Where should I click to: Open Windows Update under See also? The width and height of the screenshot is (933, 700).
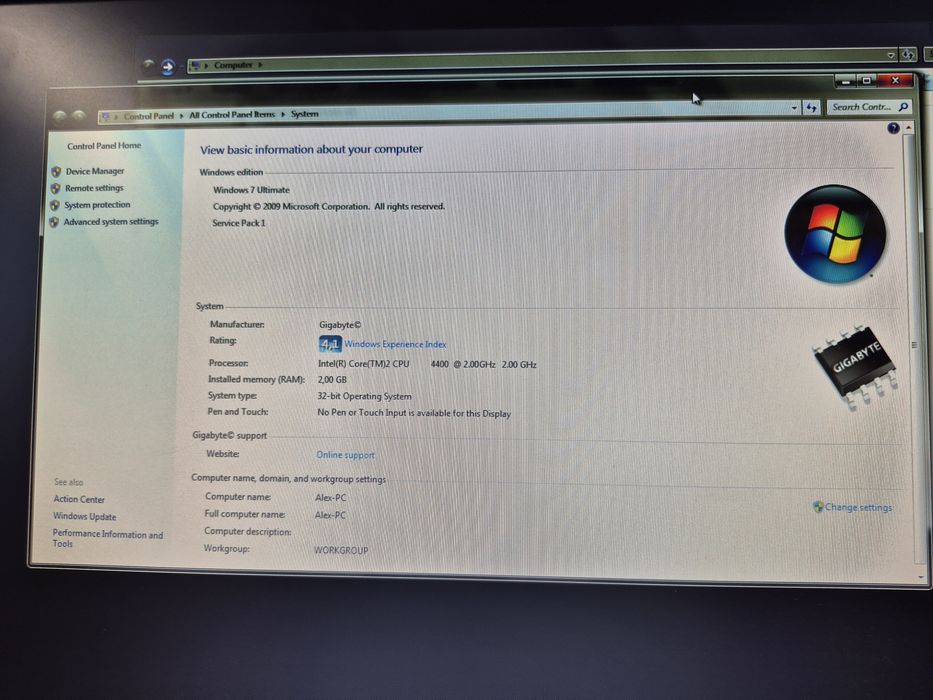[x=84, y=517]
